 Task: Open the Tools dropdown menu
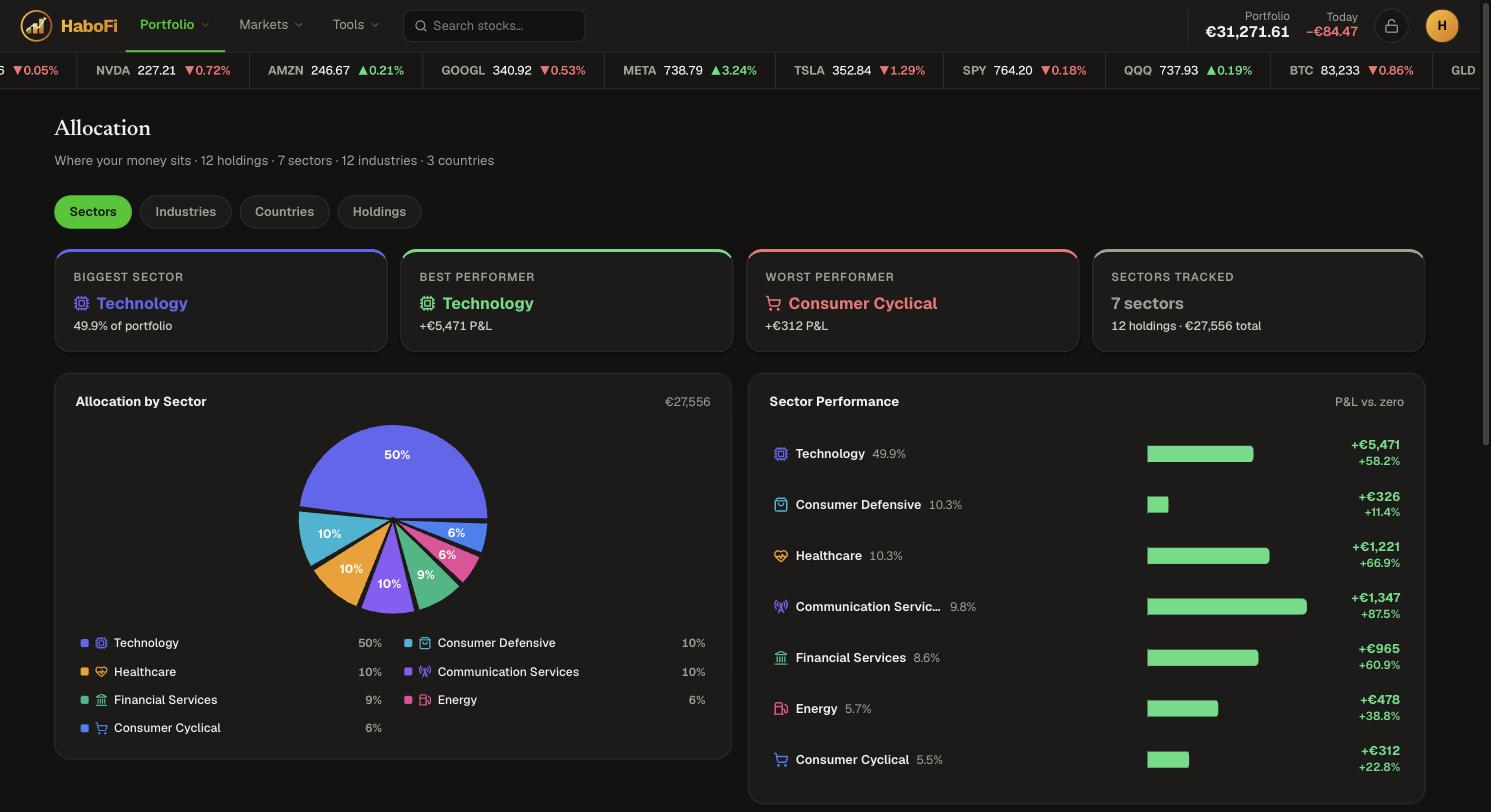(356, 25)
